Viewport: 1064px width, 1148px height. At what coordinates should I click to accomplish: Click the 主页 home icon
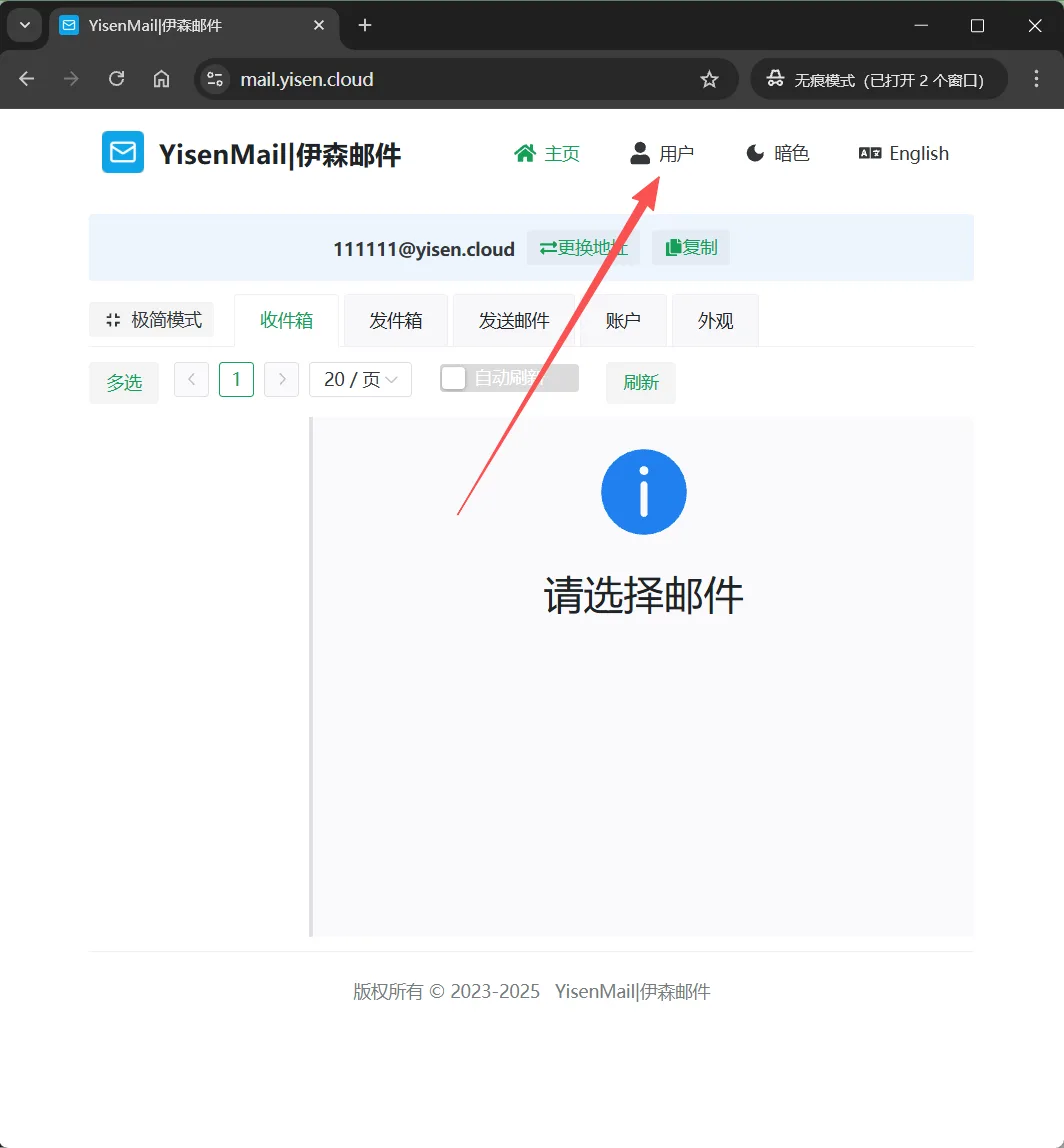[x=525, y=153]
